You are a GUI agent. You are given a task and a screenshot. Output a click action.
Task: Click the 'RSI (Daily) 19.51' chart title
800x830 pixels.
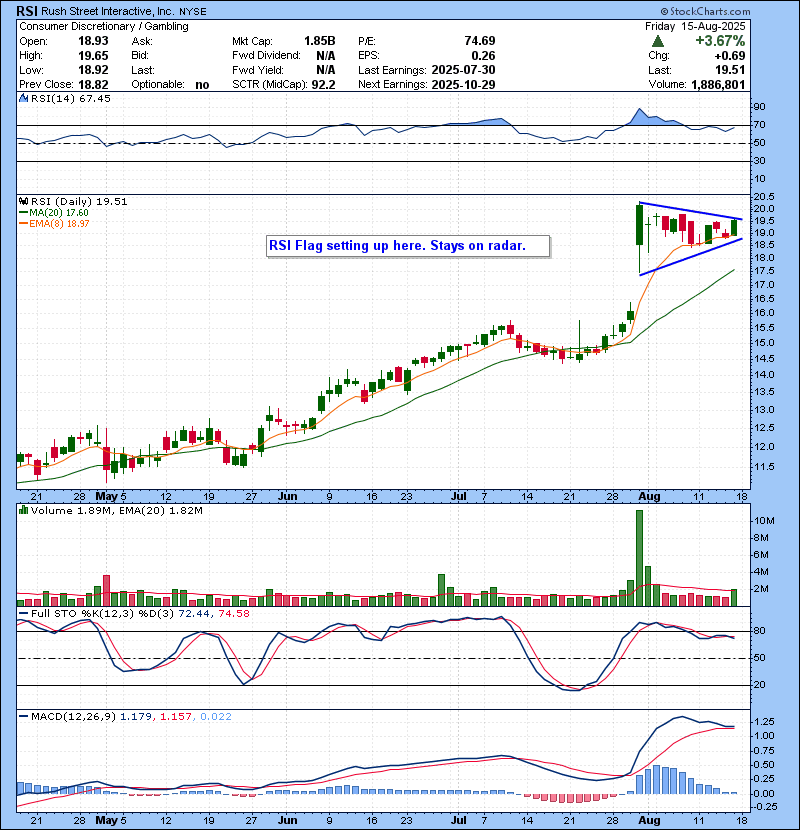[x=79, y=201]
